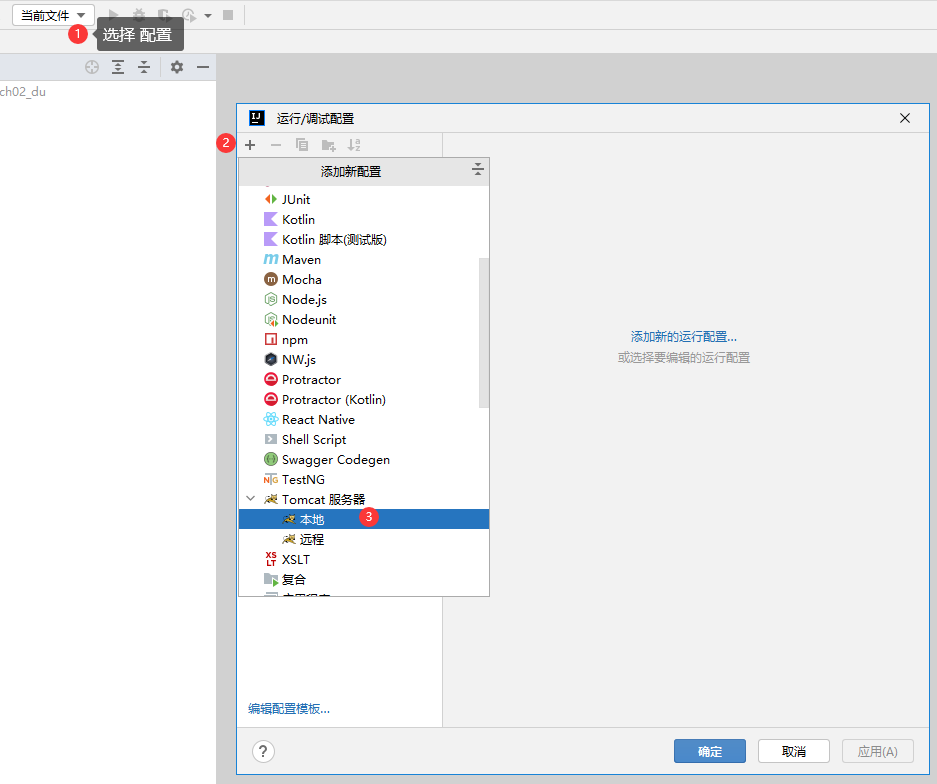Viewport: 937px width, 784px height.
Task: Choose Maven configuration type
Action: (x=301, y=259)
